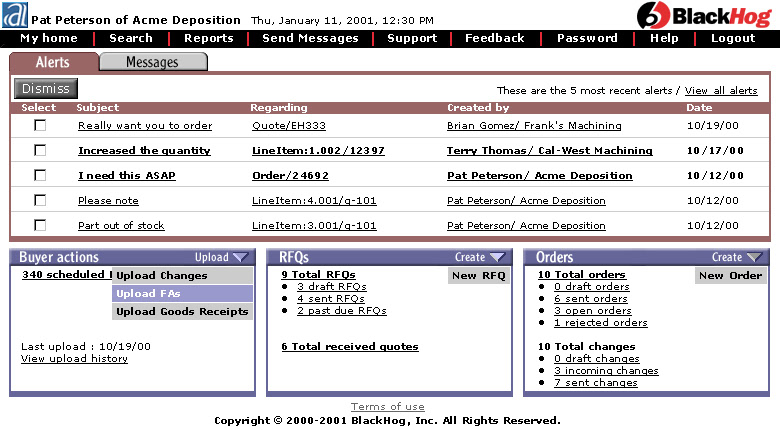Open Support in the navigation bar
The image size is (780, 430).
[412, 38]
